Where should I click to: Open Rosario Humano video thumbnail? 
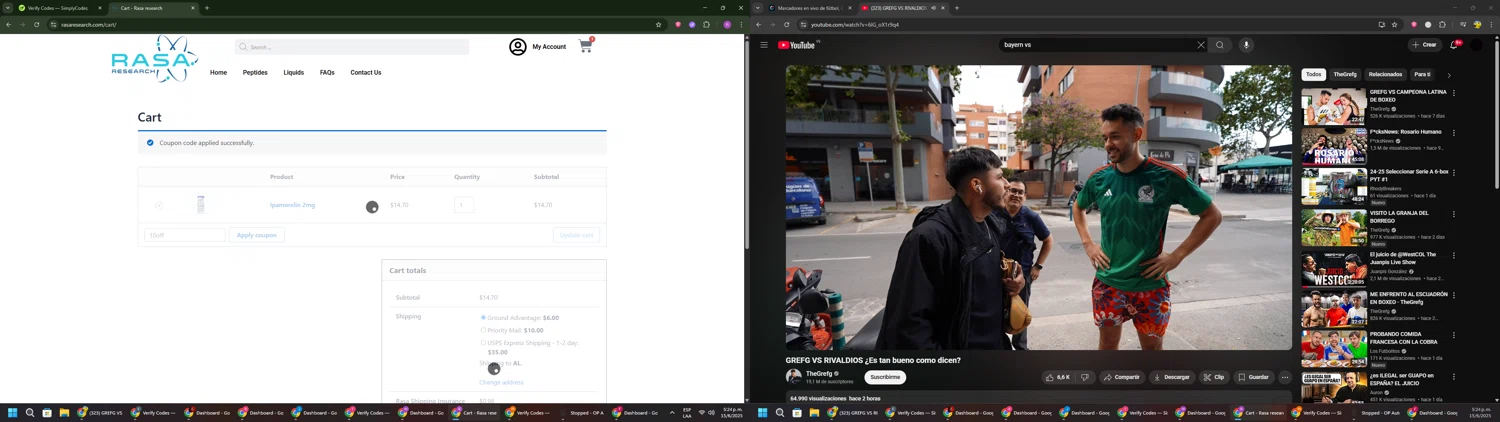coord(1334,146)
